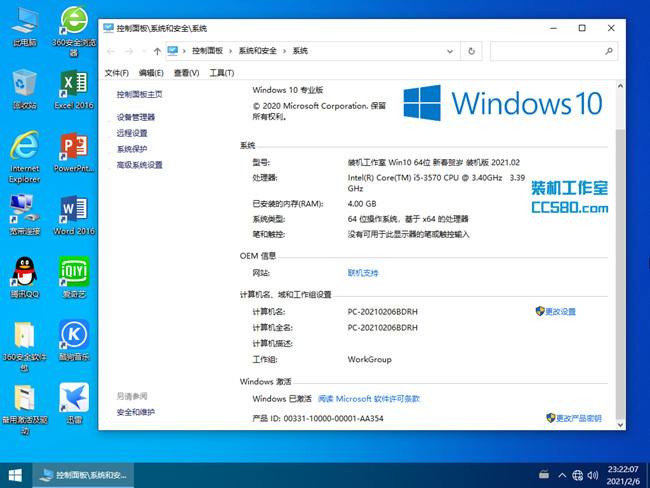Launch the iQIYI (爱奇艺) desktop shortcut
This screenshot has height=488, width=650.
[74, 278]
